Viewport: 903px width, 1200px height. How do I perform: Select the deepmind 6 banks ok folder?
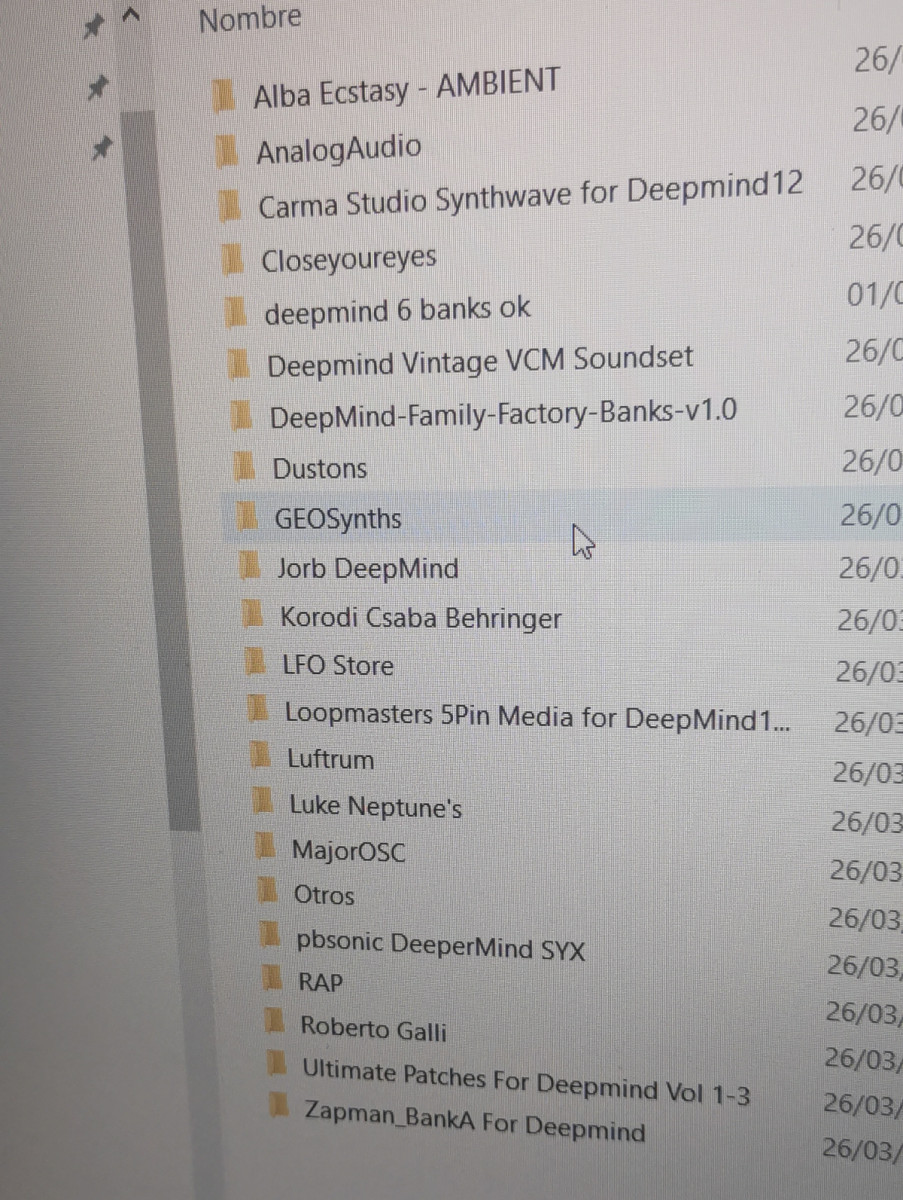[397, 311]
